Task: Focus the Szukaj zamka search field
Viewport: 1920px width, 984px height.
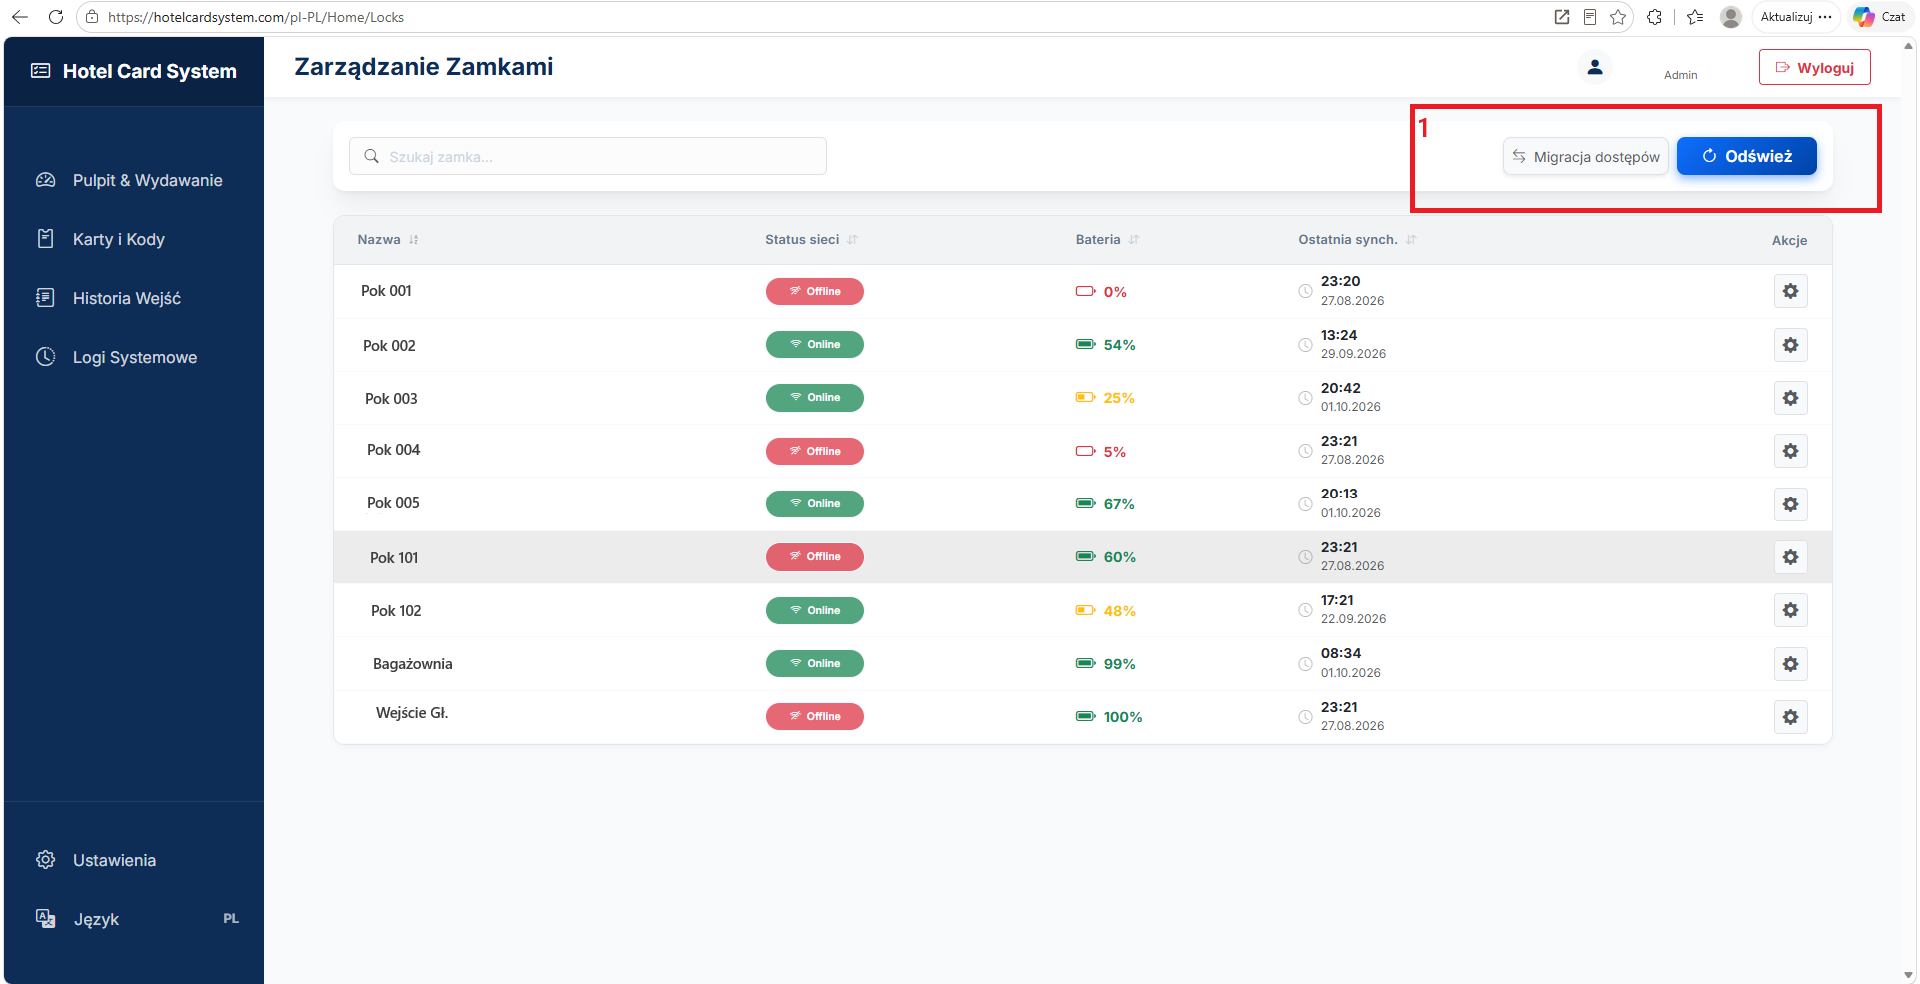Action: tap(588, 156)
